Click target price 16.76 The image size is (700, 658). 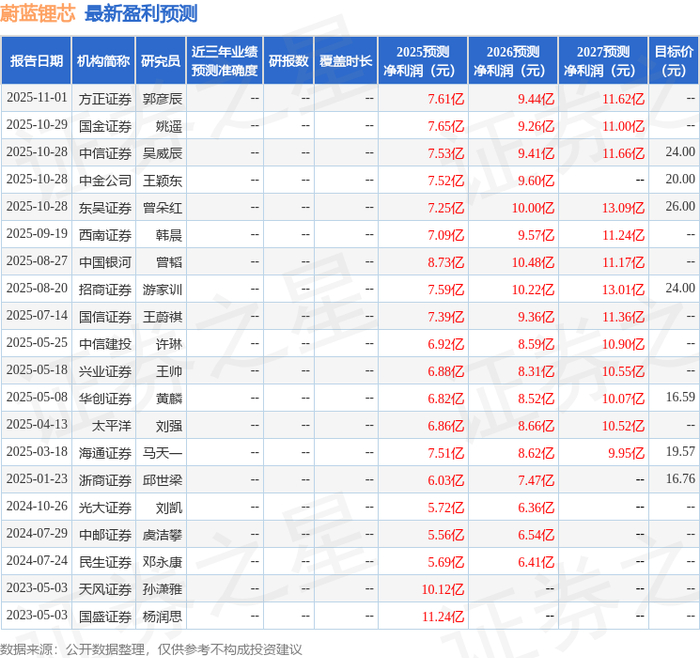pyautogui.click(x=680, y=479)
